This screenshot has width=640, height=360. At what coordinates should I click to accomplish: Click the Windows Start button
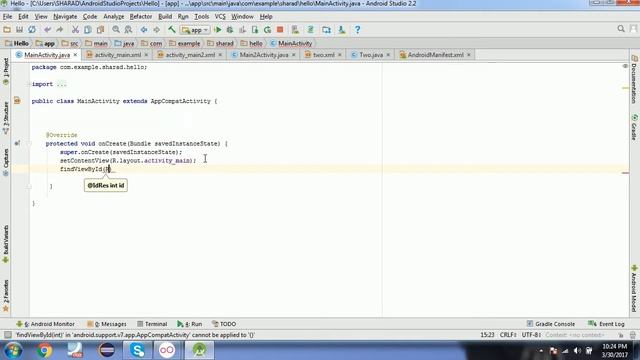coord(13,351)
